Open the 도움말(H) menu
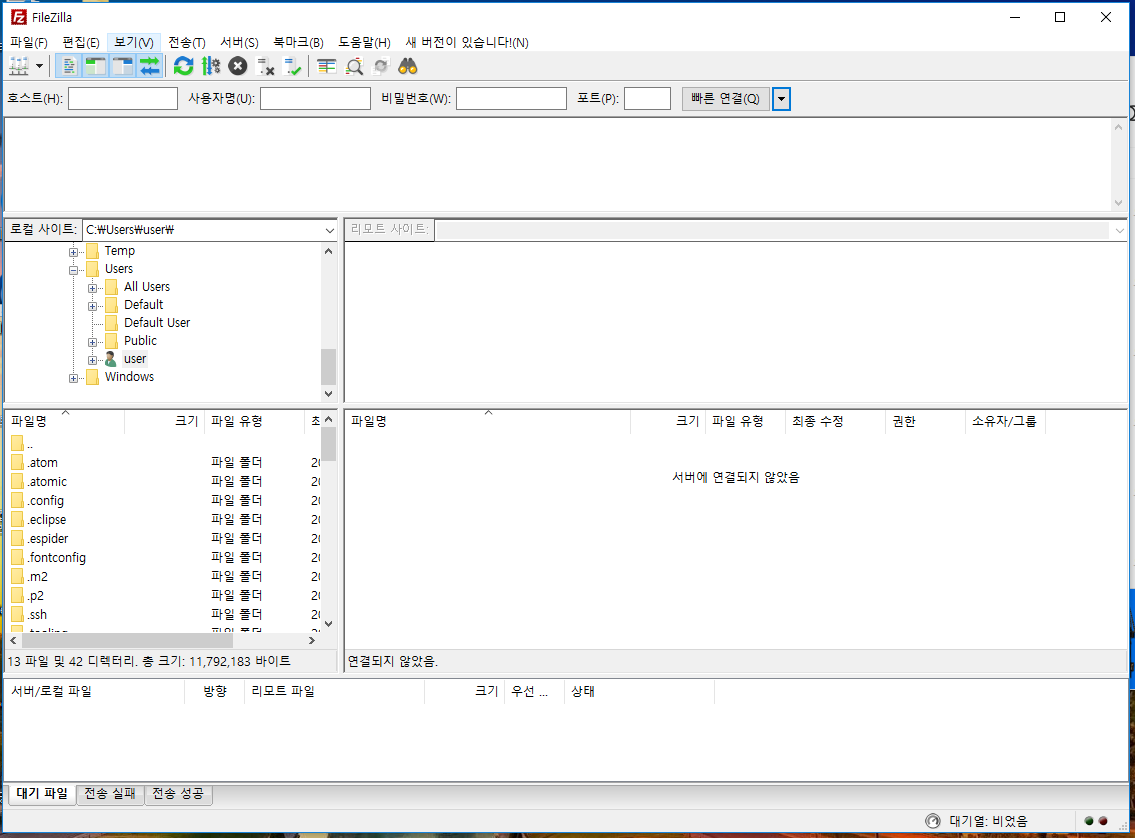 click(x=364, y=43)
